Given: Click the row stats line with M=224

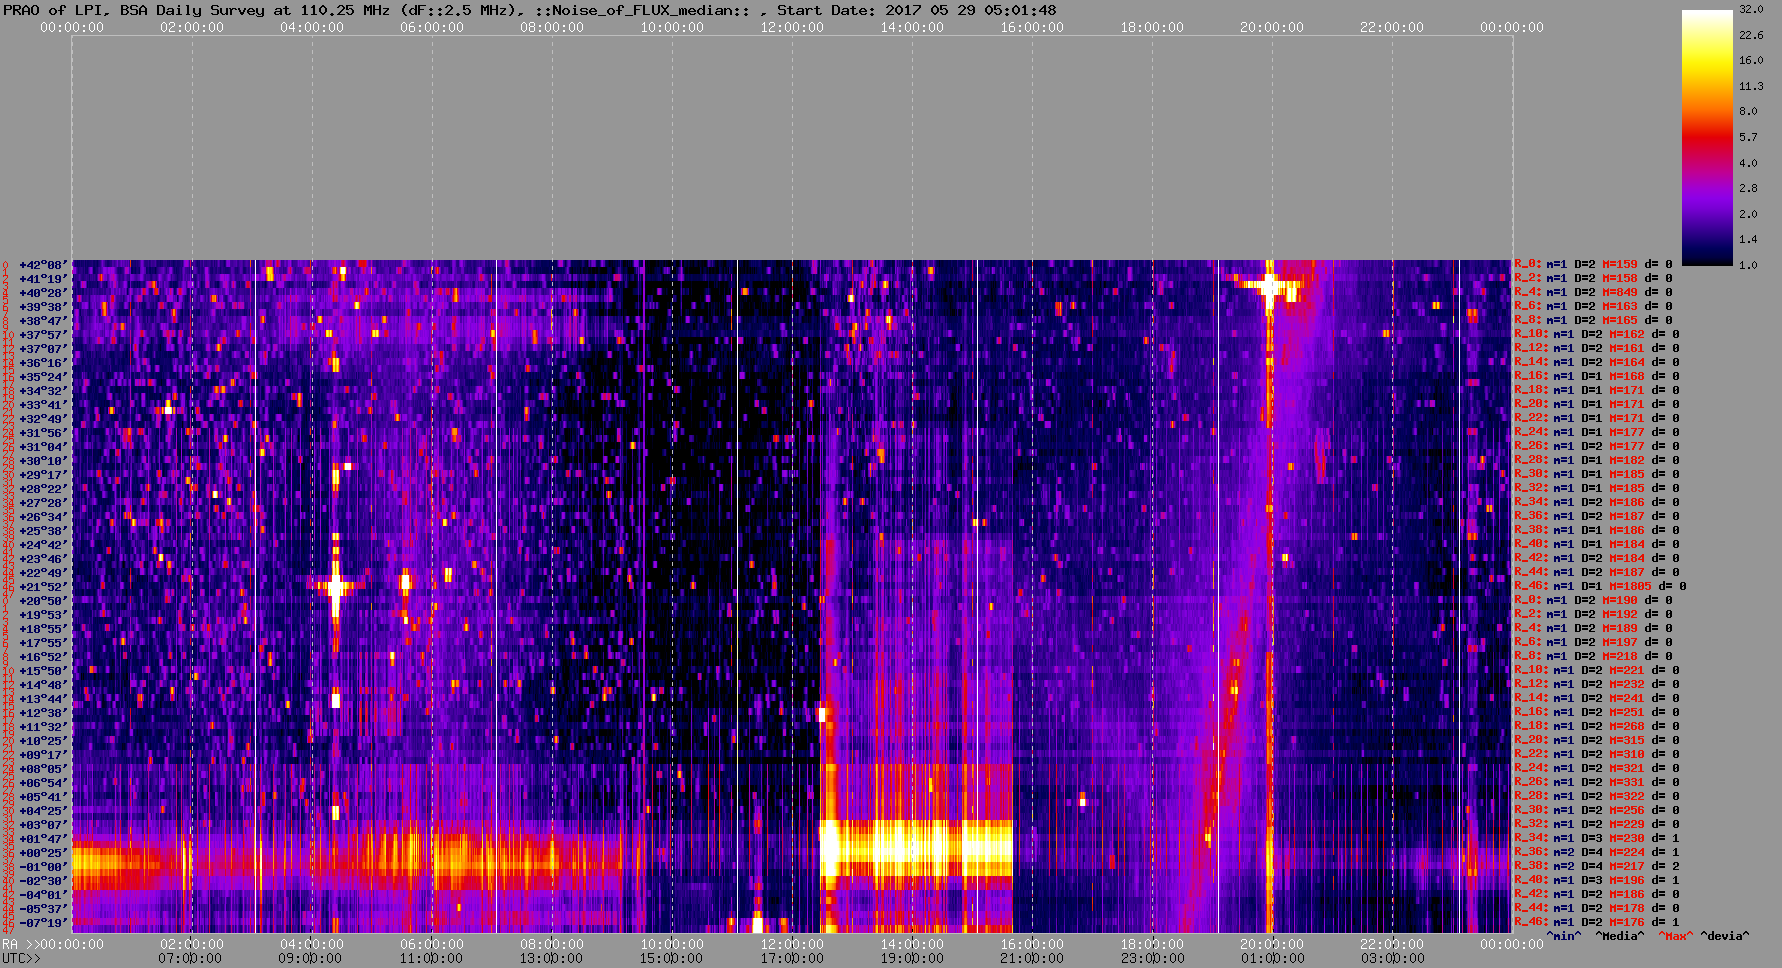Looking at the screenshot, I should [1597, 853].
